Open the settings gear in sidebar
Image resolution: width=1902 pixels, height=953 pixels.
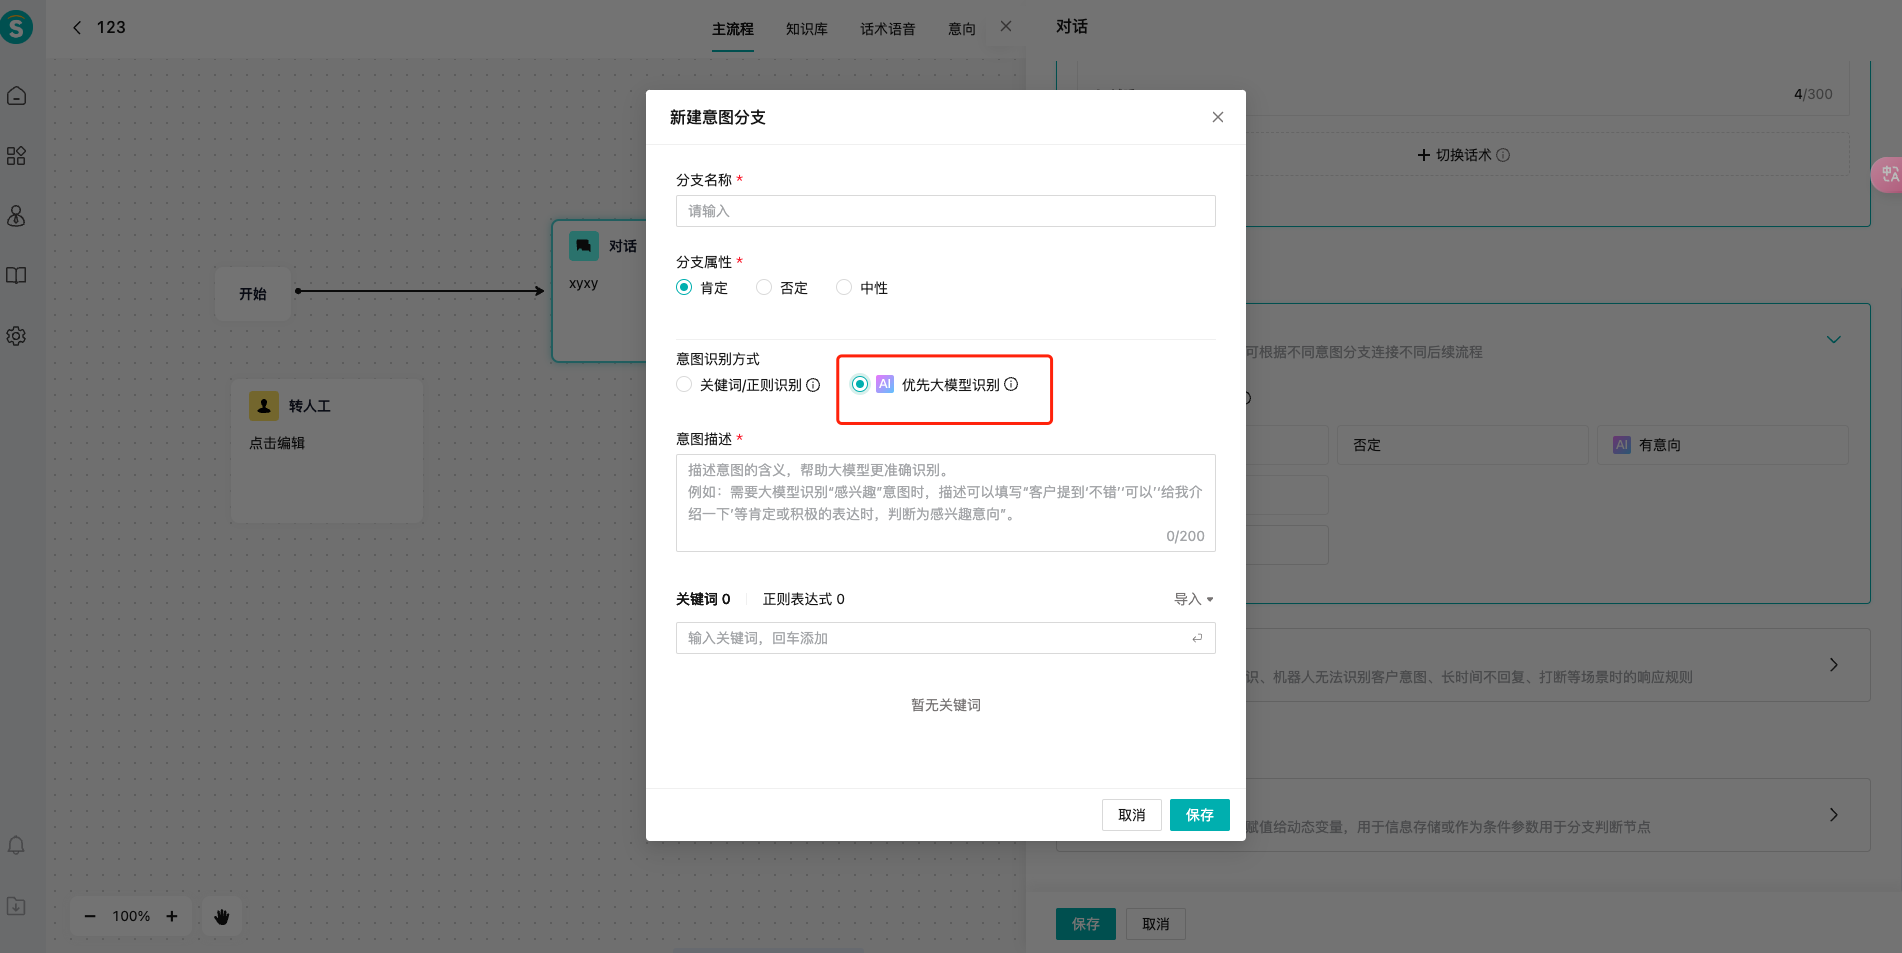(x=16, y=336)
